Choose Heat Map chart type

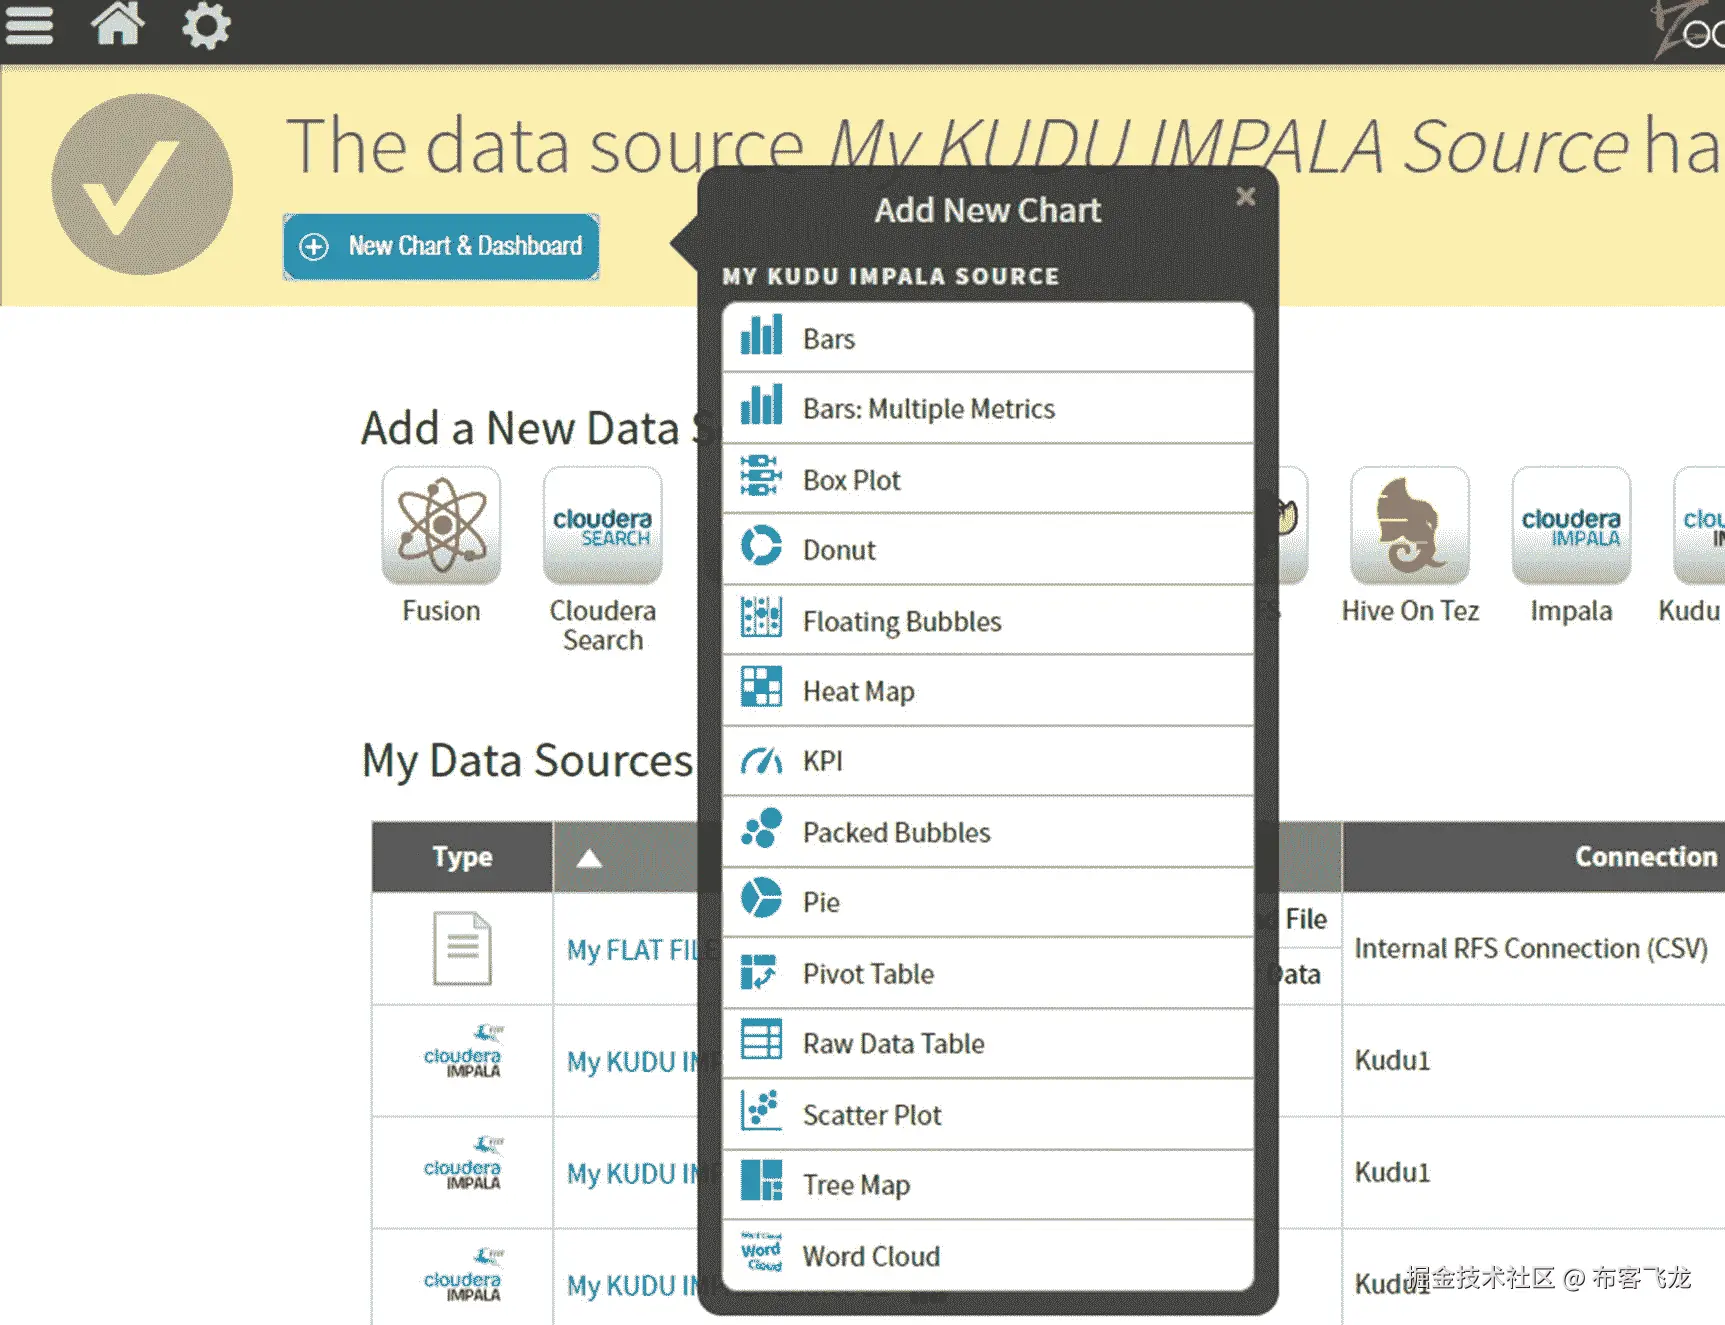[x=988, y=690]
